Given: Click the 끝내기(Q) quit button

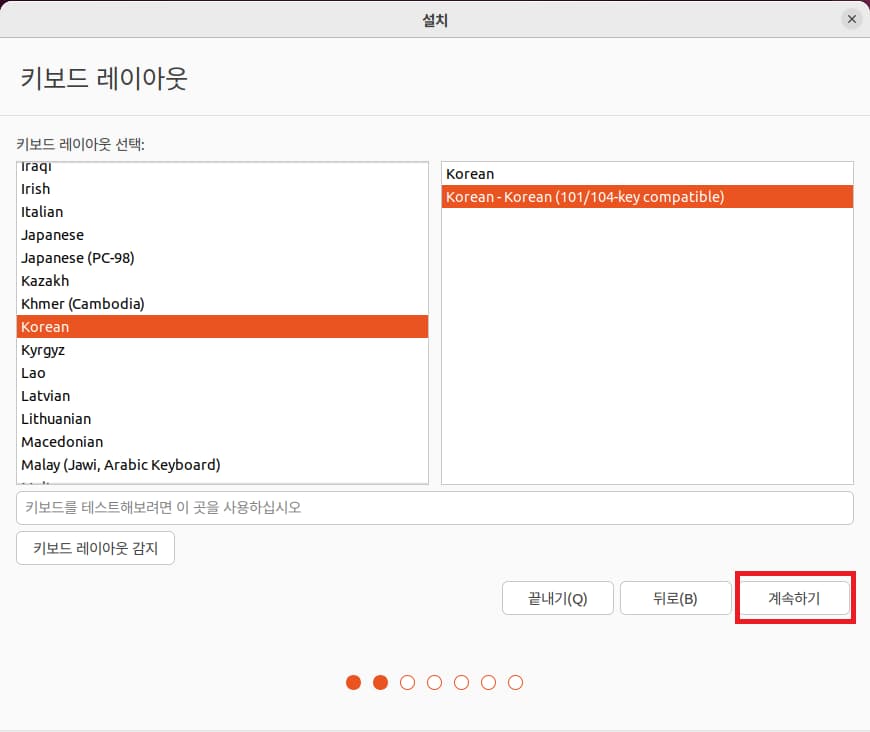Looking at the screenshot, I should [x=558, y=598].
